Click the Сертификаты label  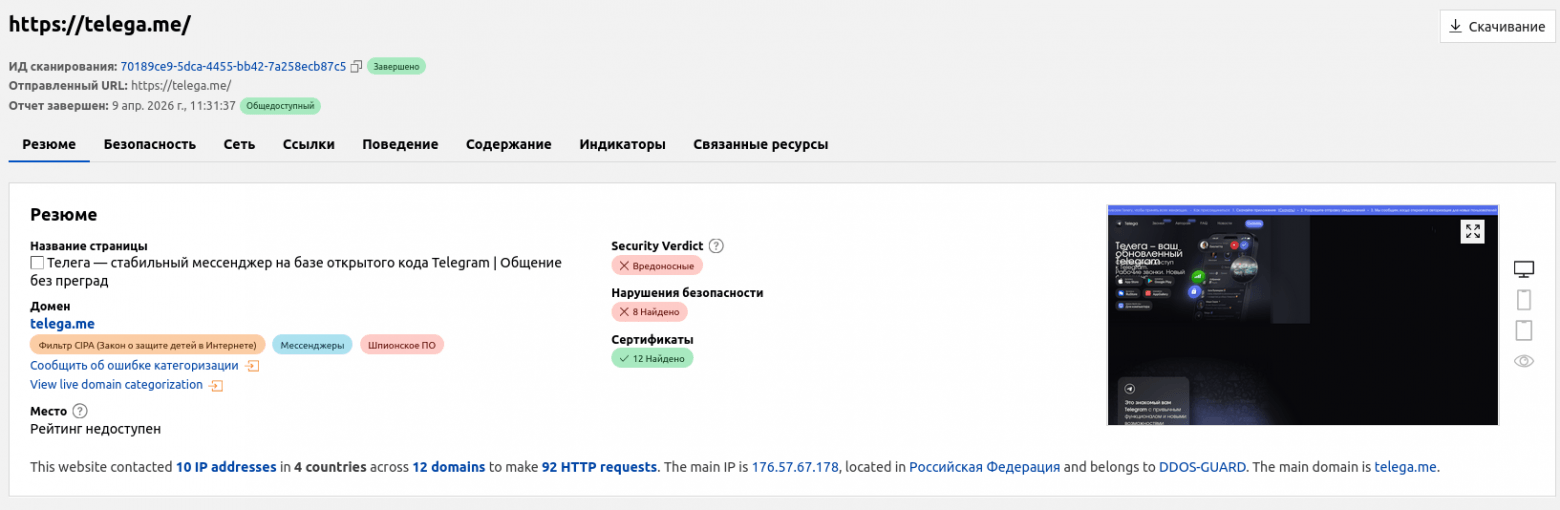[x=652, y=339]
